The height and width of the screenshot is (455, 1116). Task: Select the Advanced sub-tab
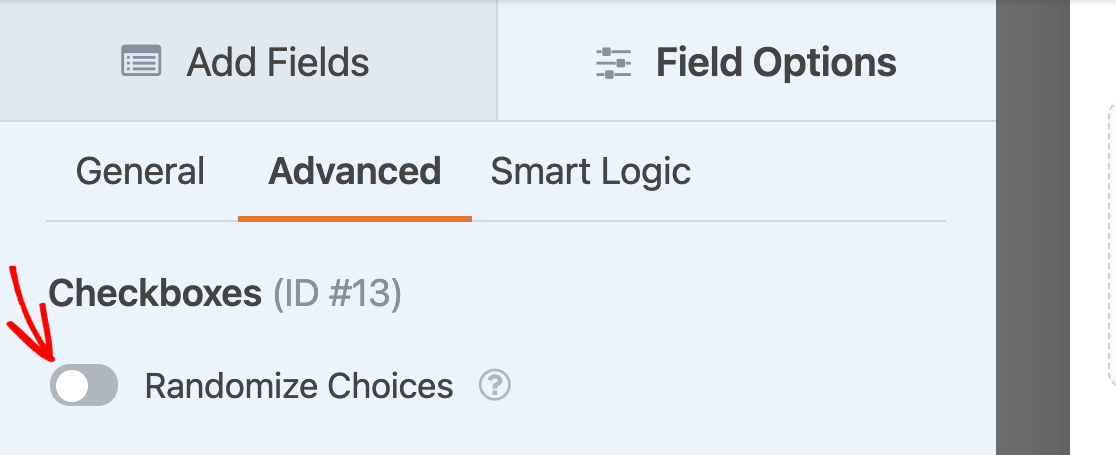click(354, 172)
